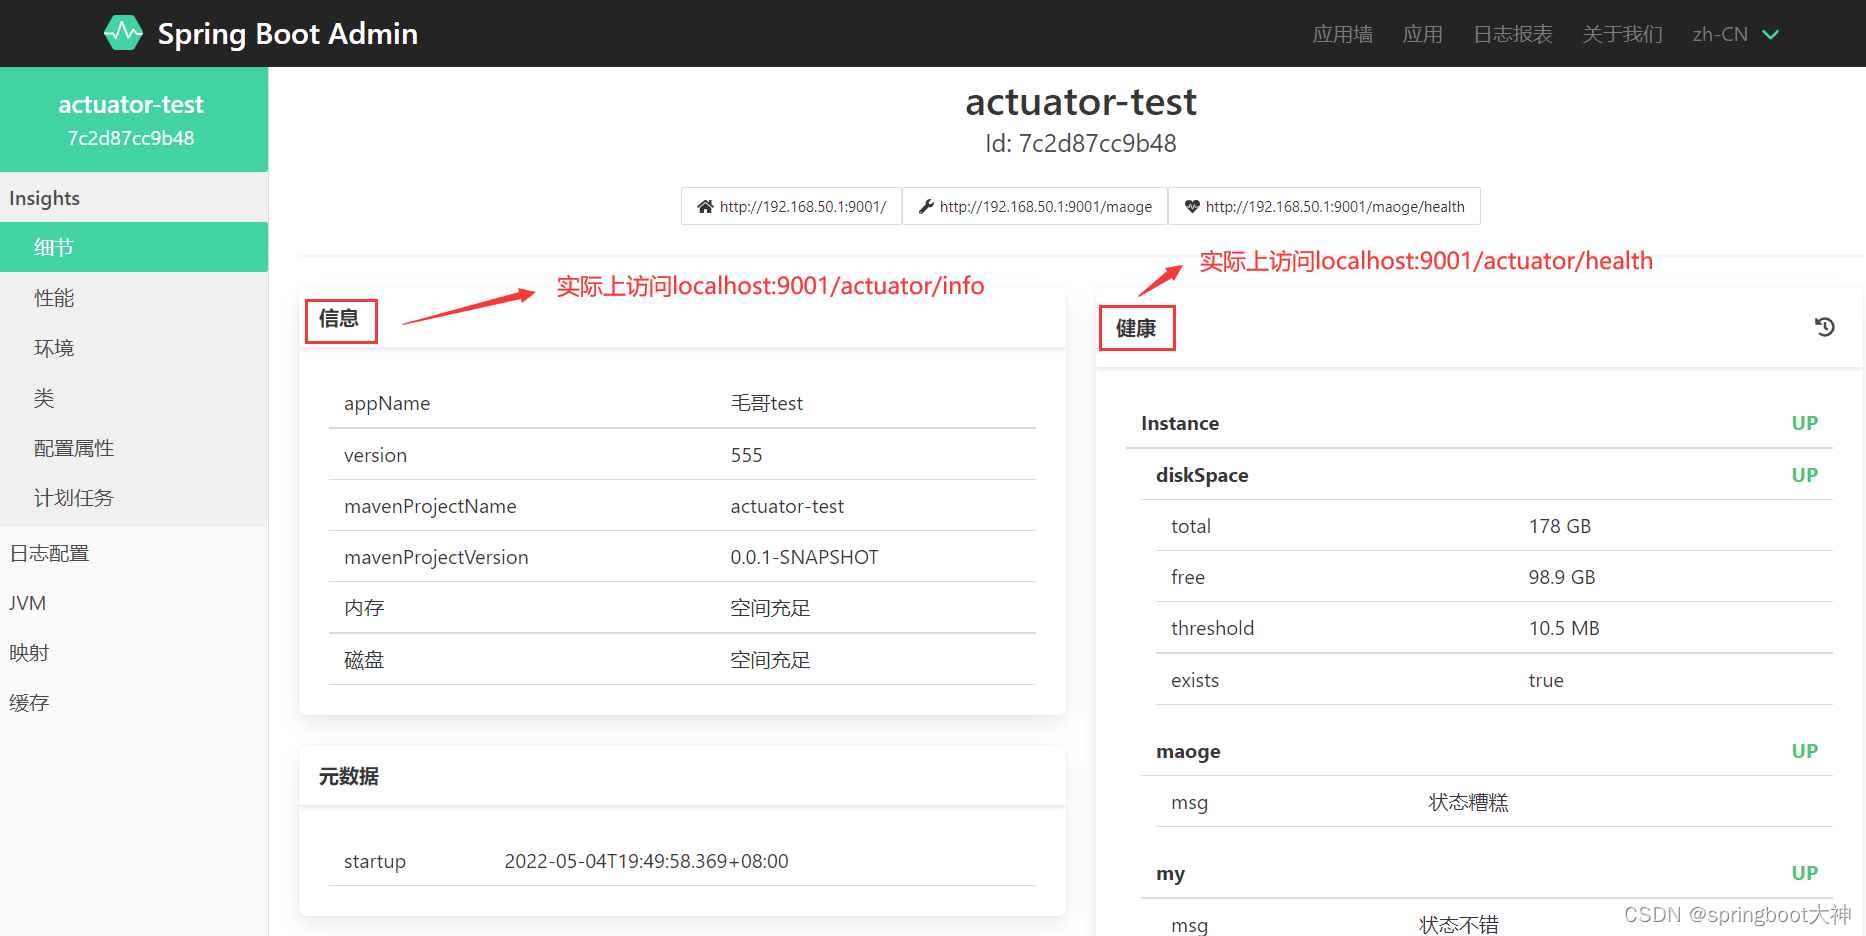Image resolution: width=1866 pixels, height=936 pixels.
Task: Click the 状态不错 message value
Action: (1459, 925)
